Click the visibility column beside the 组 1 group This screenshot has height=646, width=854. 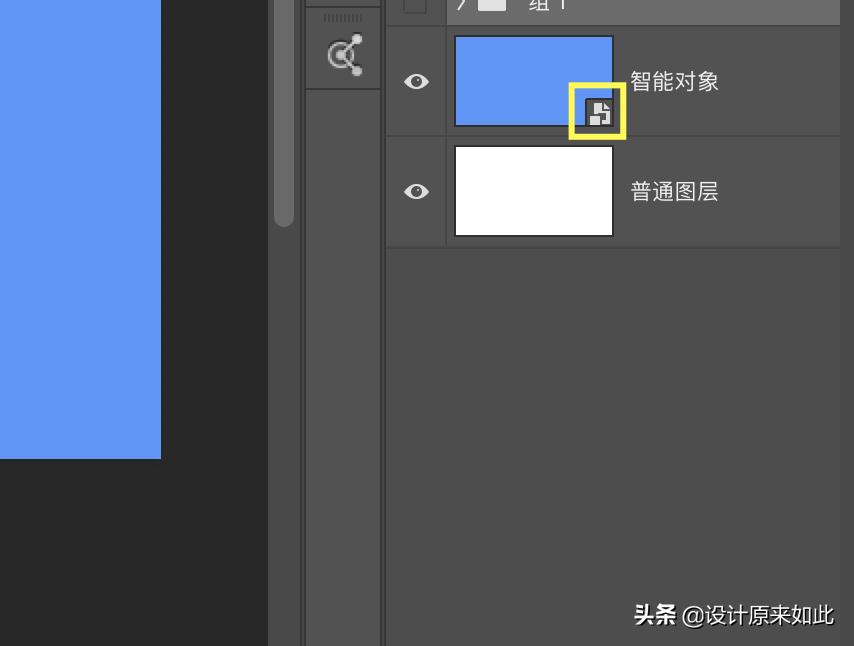coord(416,5)
